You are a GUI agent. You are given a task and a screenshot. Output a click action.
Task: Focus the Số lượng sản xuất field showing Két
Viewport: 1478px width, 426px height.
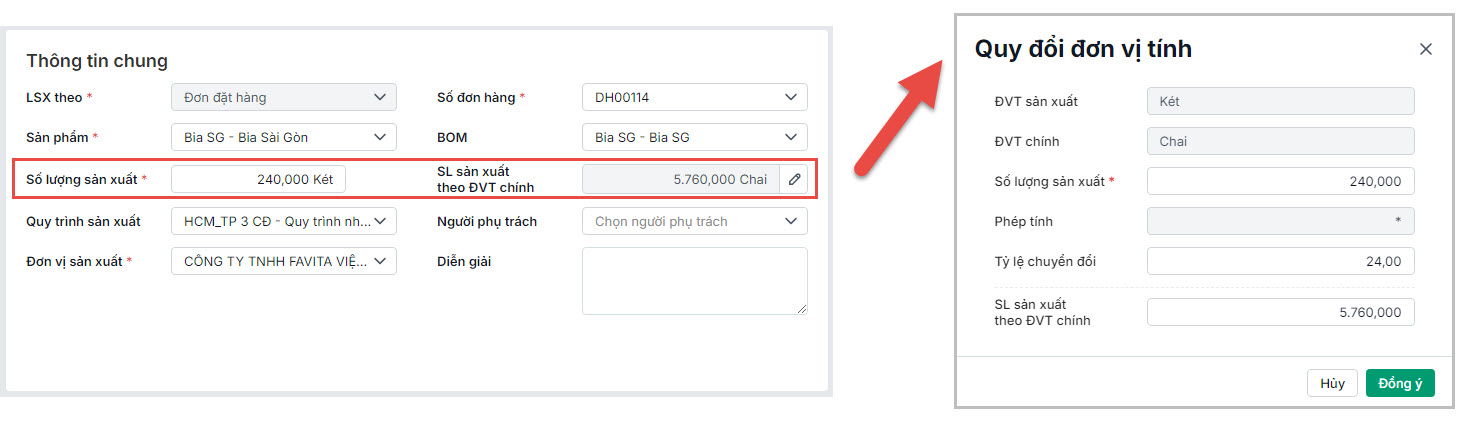point(258,180)
